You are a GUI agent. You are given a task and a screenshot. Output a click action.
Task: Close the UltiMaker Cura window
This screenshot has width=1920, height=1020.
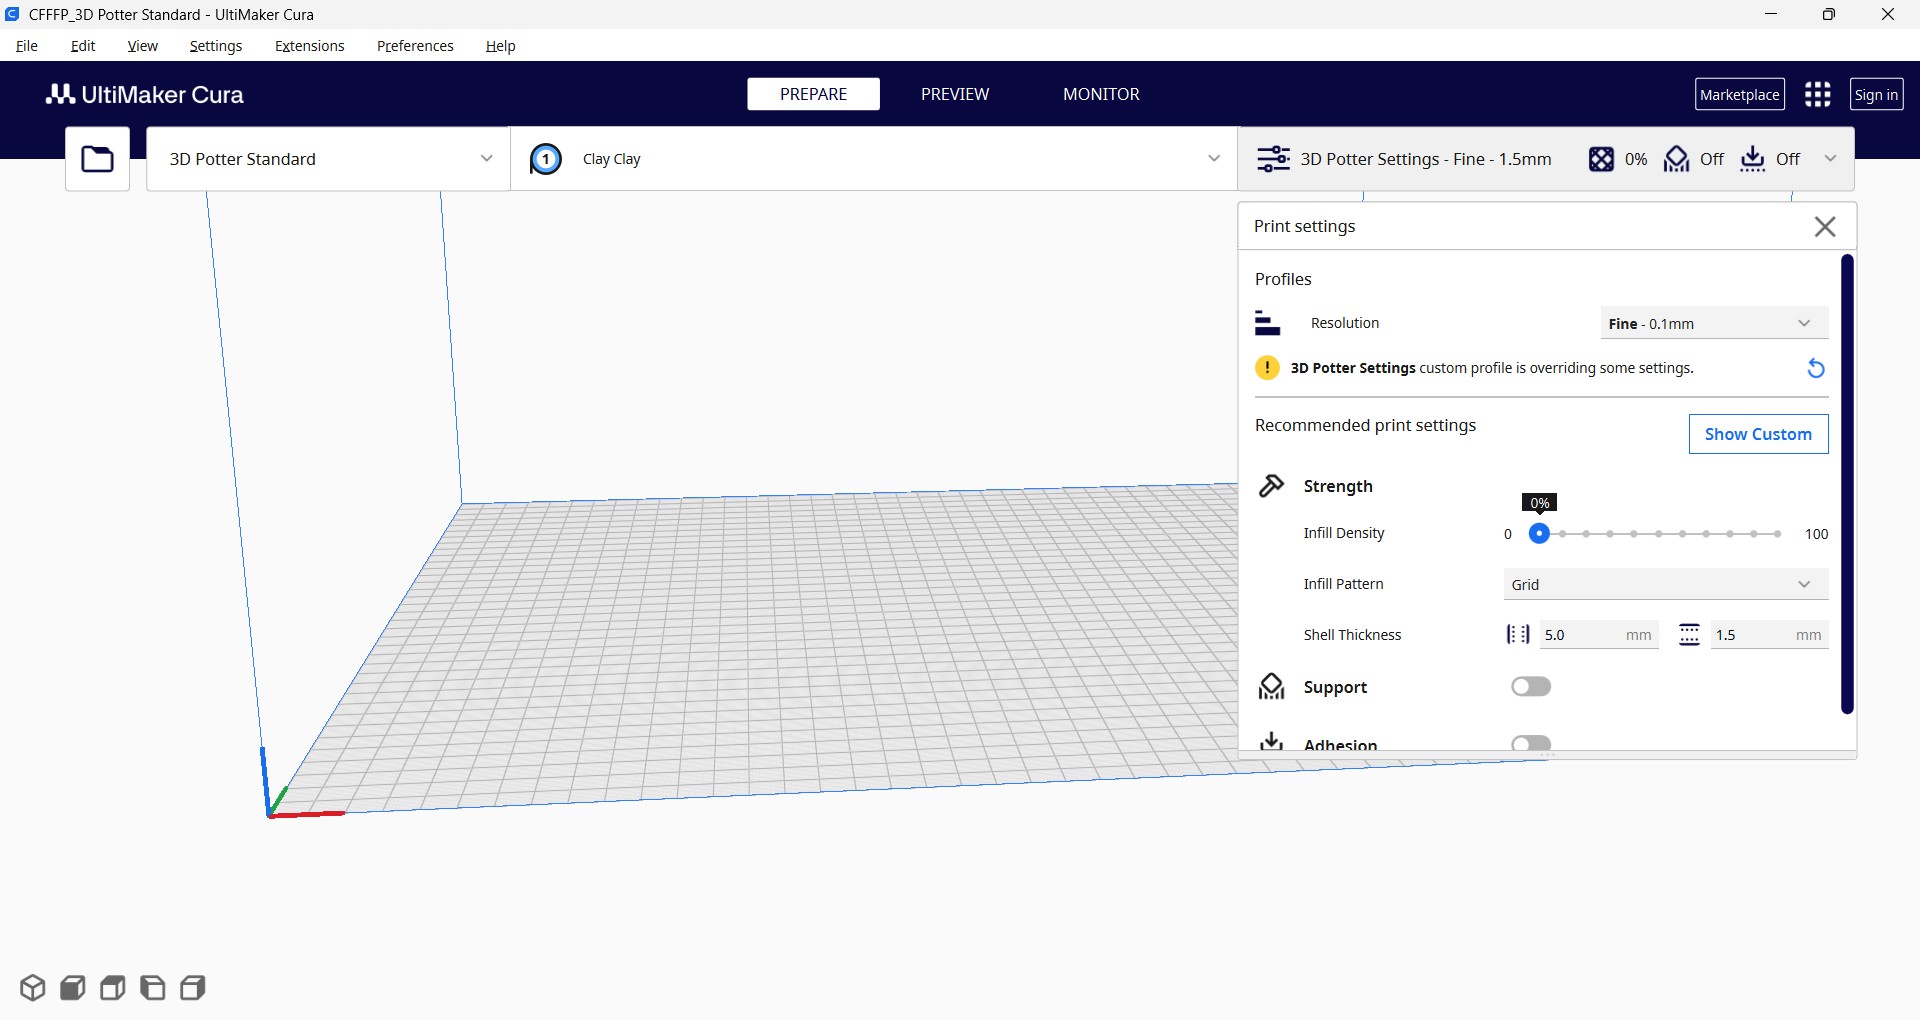(1888, 14)
